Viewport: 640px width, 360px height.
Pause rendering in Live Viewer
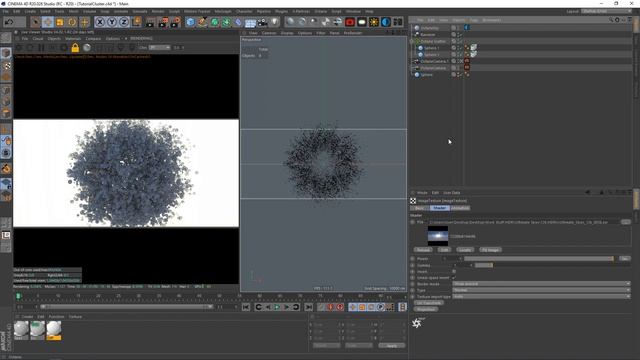point(41,48)
